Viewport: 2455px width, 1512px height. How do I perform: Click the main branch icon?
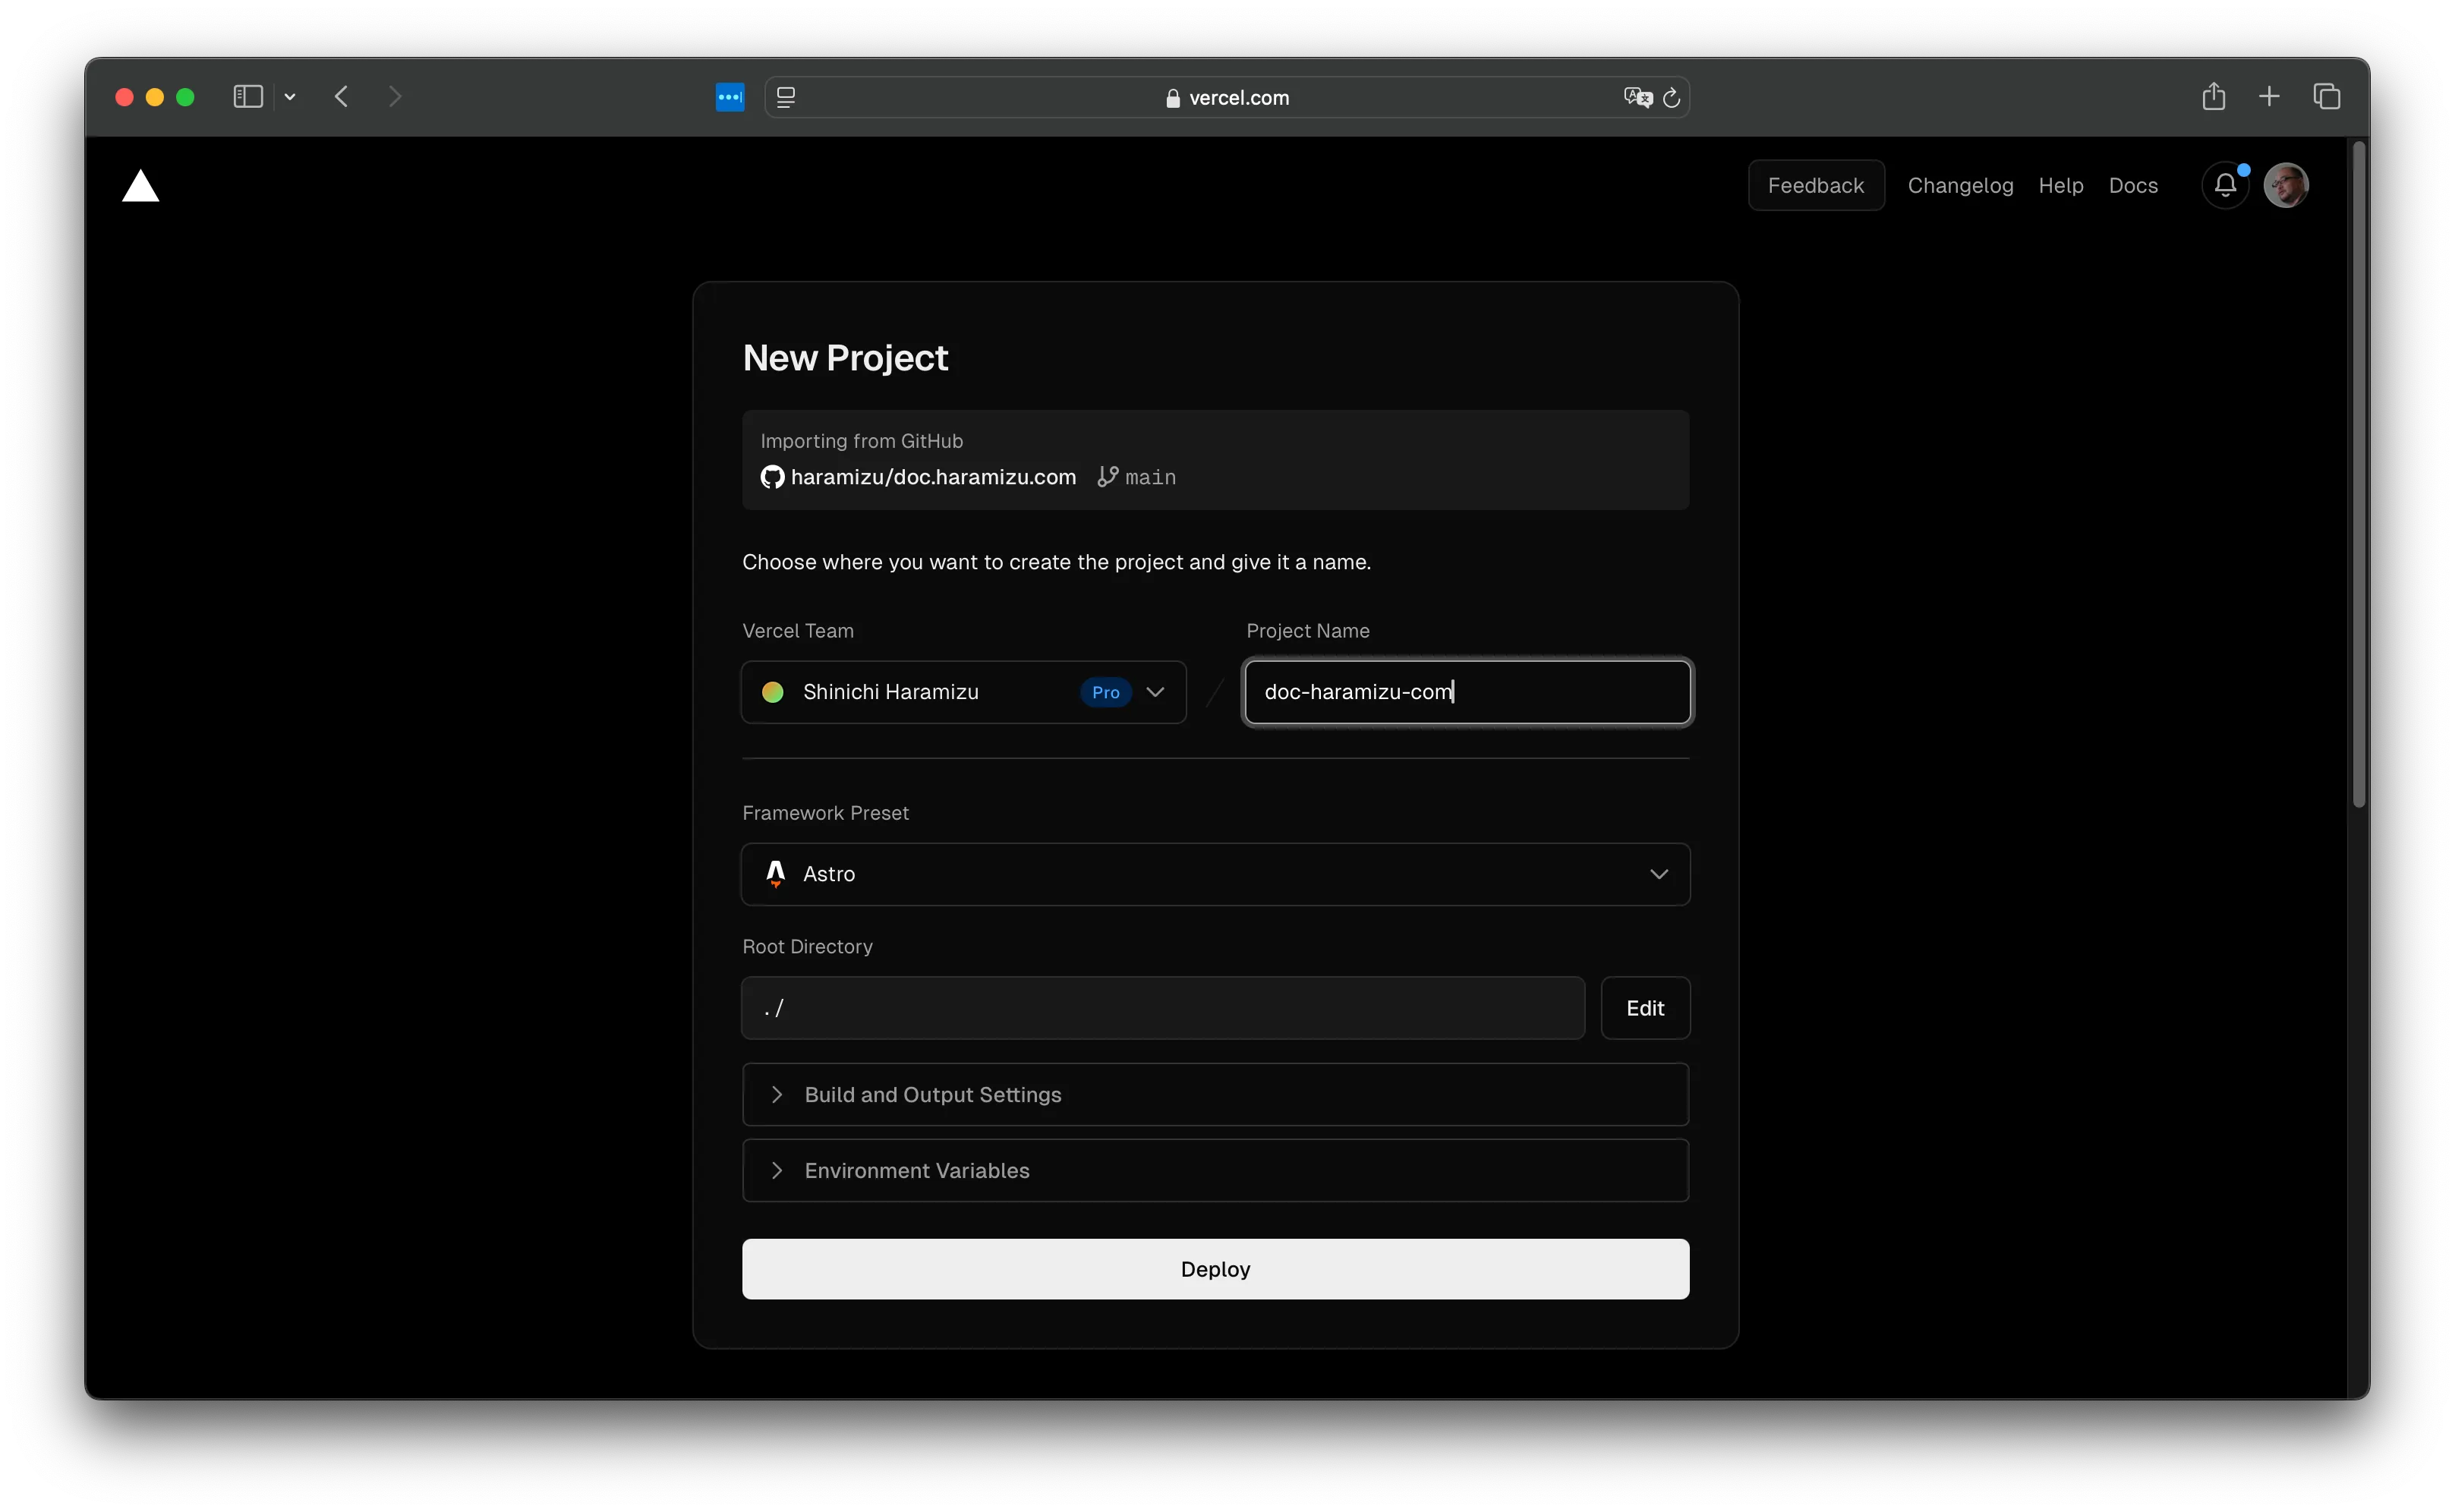[x=1107, y=477]
